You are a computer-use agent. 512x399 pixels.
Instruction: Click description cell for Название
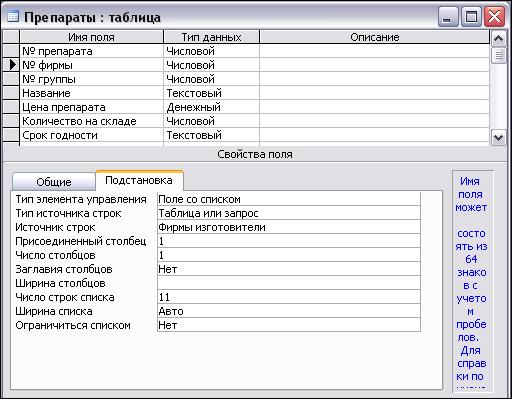pyautogui.click(x=375, y=93)
